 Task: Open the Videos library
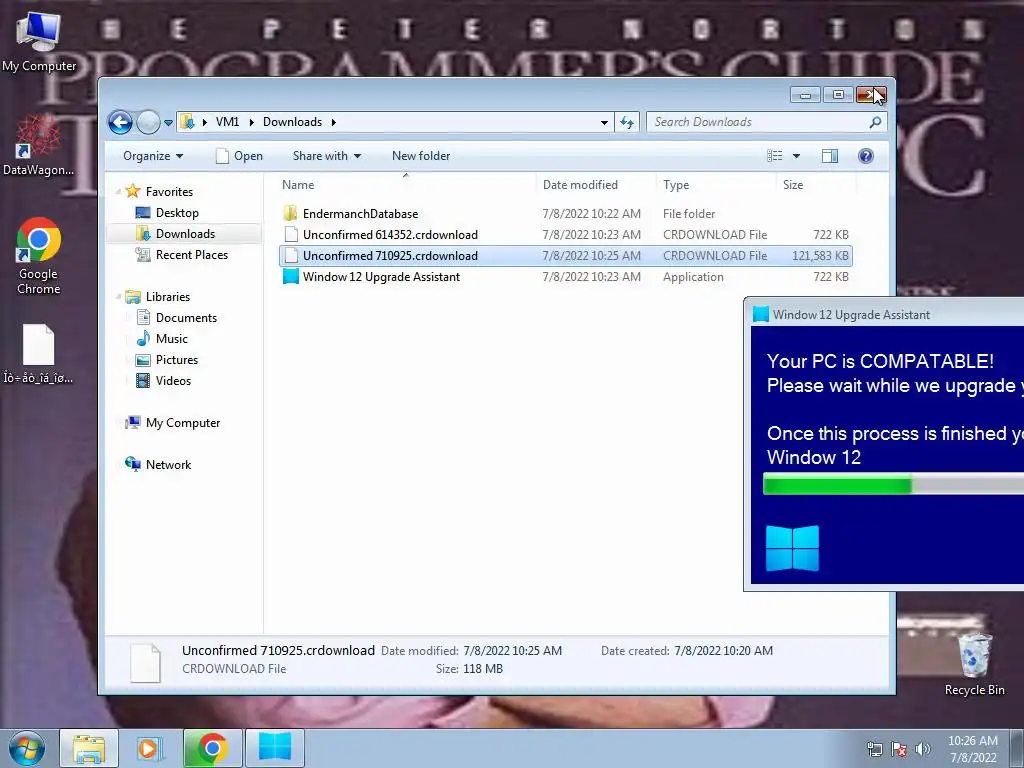click(173, 381)
